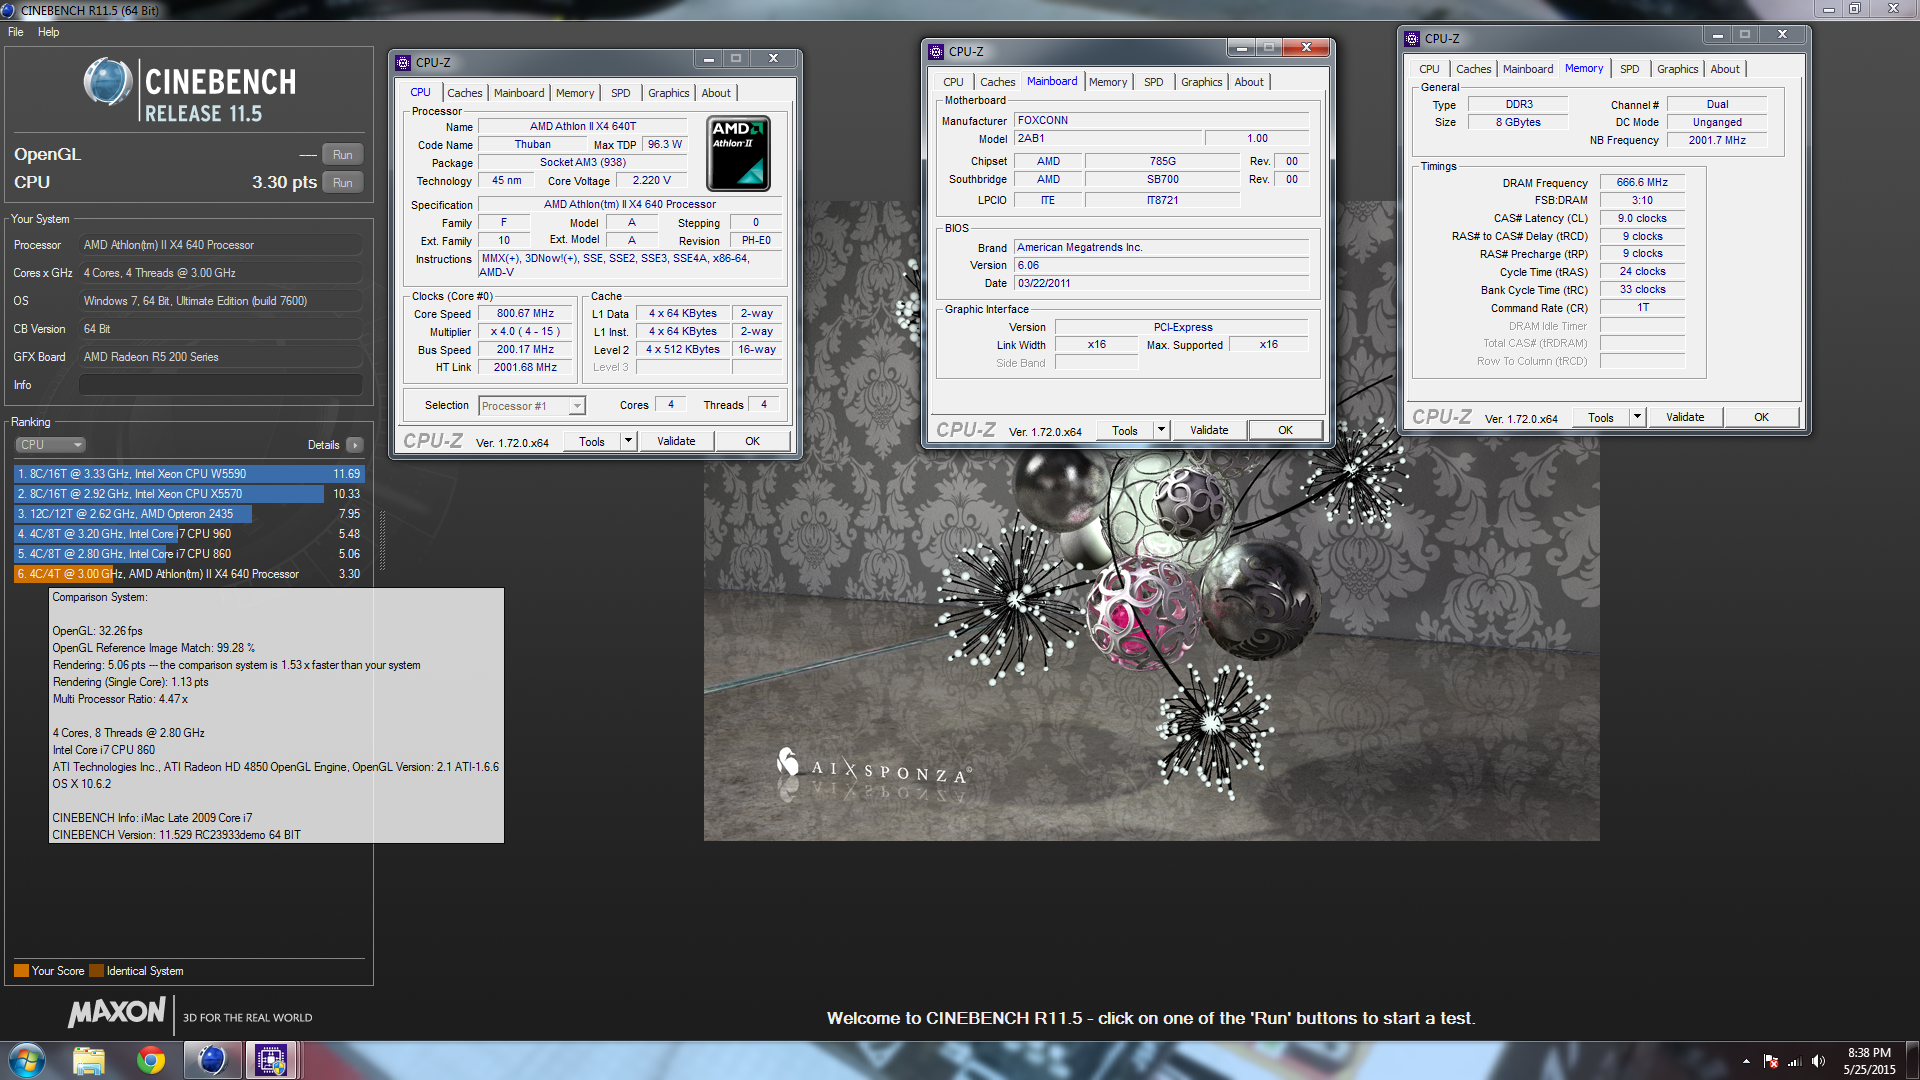Expand Tools dropdown arrow in Mainboard CPU-Z
The image size is (1920, 1080).
(x=1161, y=430)
